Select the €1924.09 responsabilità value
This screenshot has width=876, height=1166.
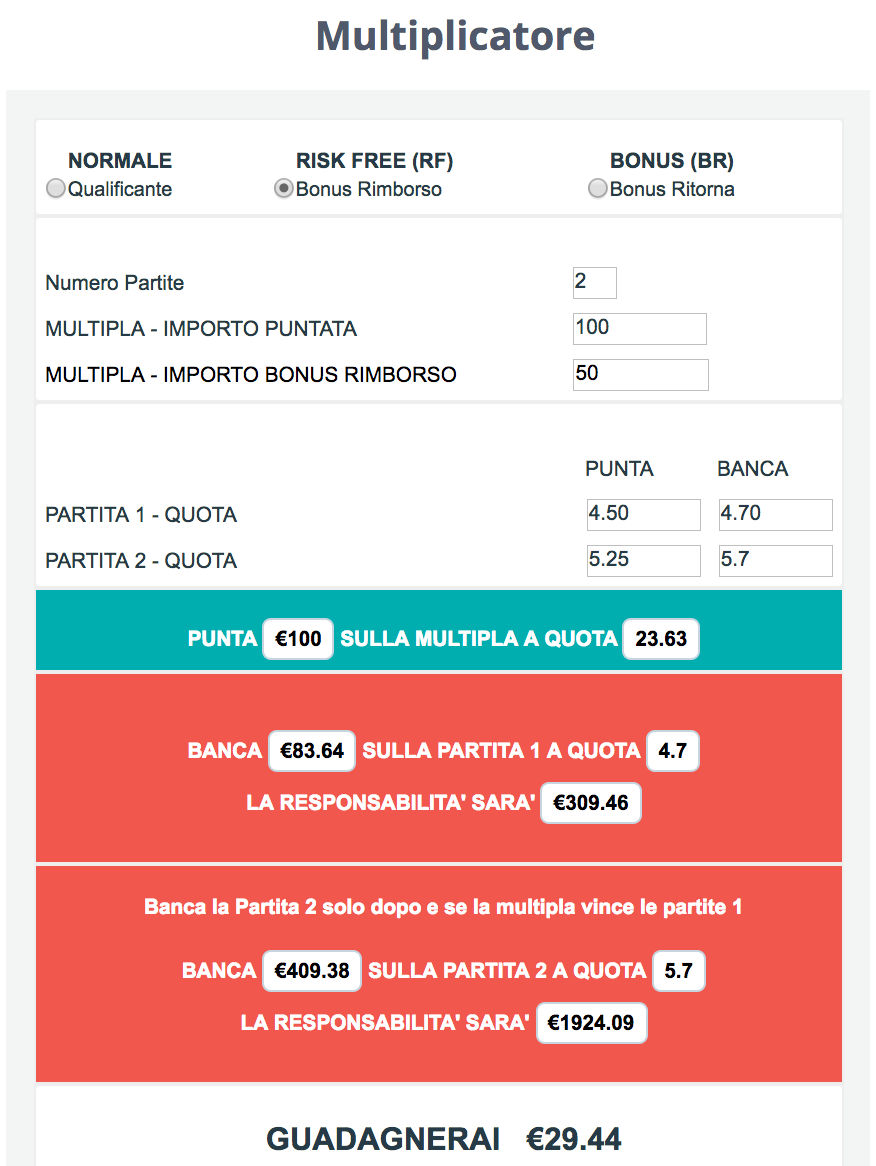(591, 1023)
